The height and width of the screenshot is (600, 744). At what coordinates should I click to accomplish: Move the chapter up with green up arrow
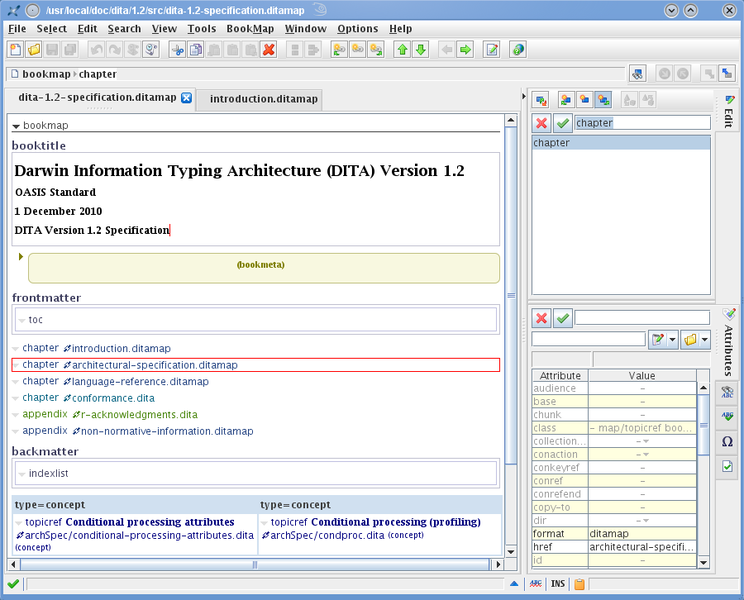(x=402, y=49)
